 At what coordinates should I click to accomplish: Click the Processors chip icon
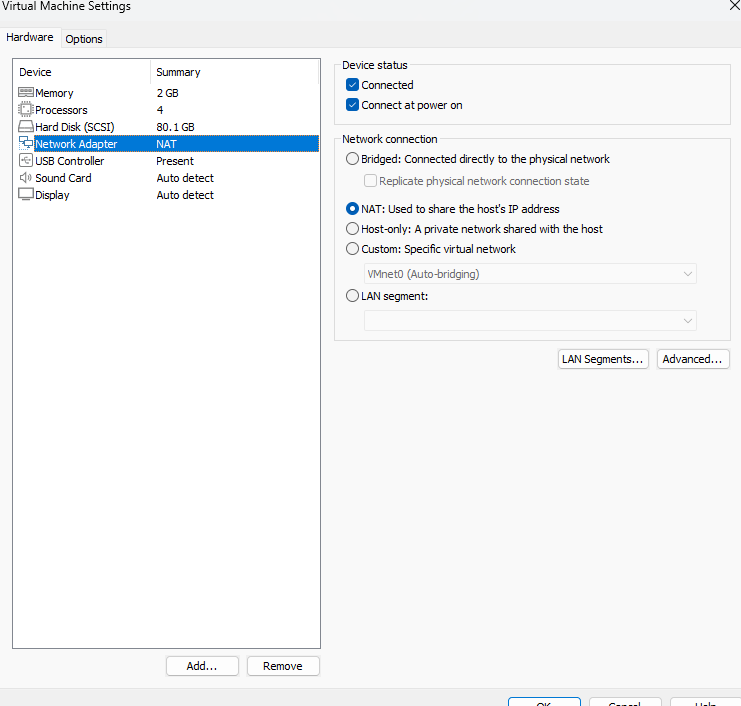pyautogui.click(x=26, y=109)
